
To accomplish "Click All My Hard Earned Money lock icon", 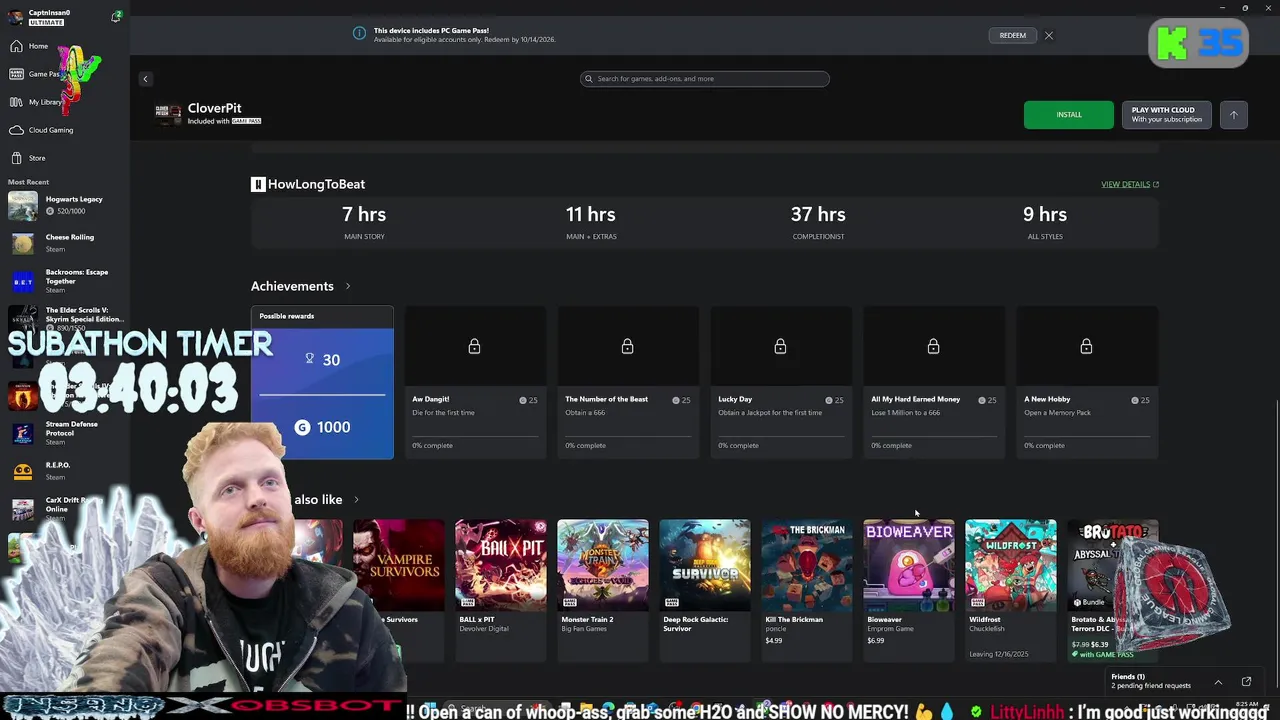I will point(933,346).
